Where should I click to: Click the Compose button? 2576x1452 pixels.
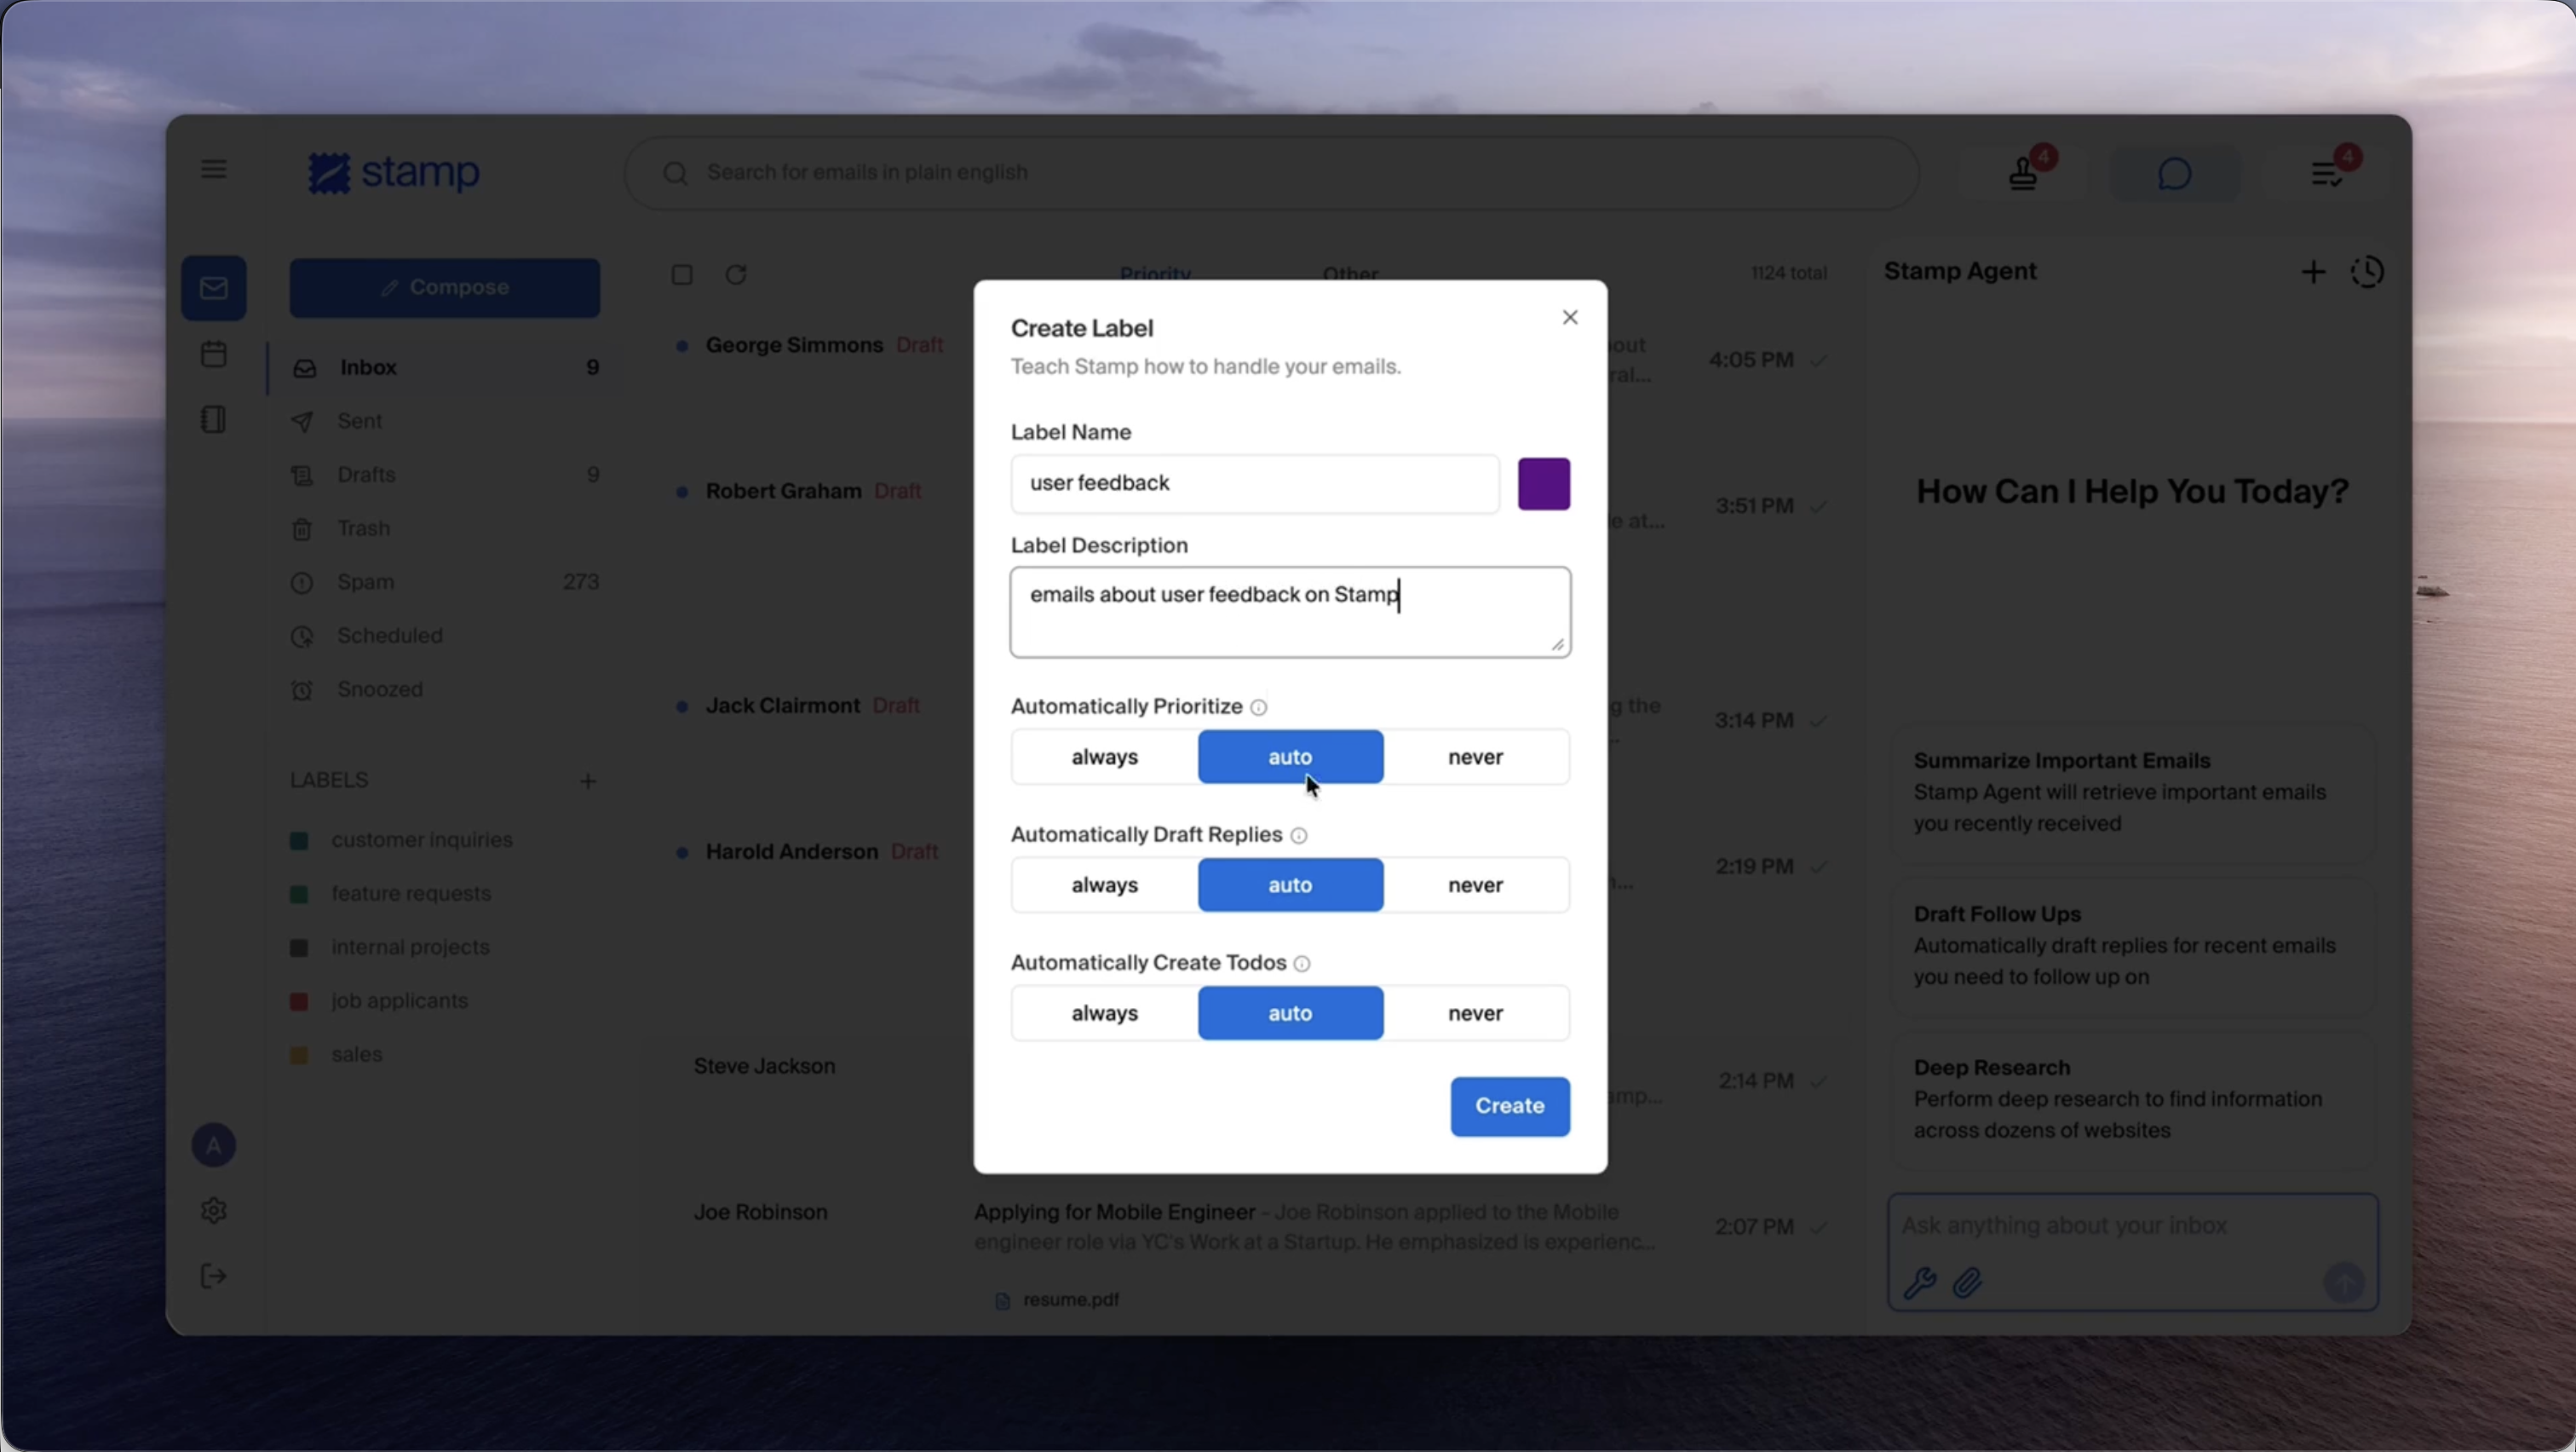(x=445, y=287)
